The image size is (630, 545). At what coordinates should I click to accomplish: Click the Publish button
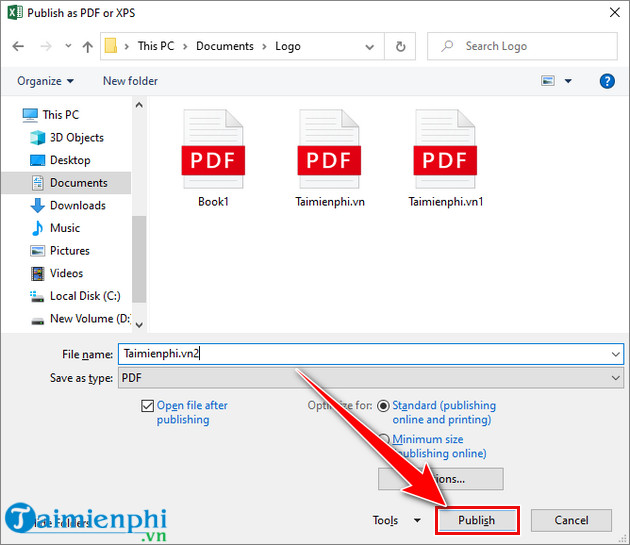click(x=477, y=520)
